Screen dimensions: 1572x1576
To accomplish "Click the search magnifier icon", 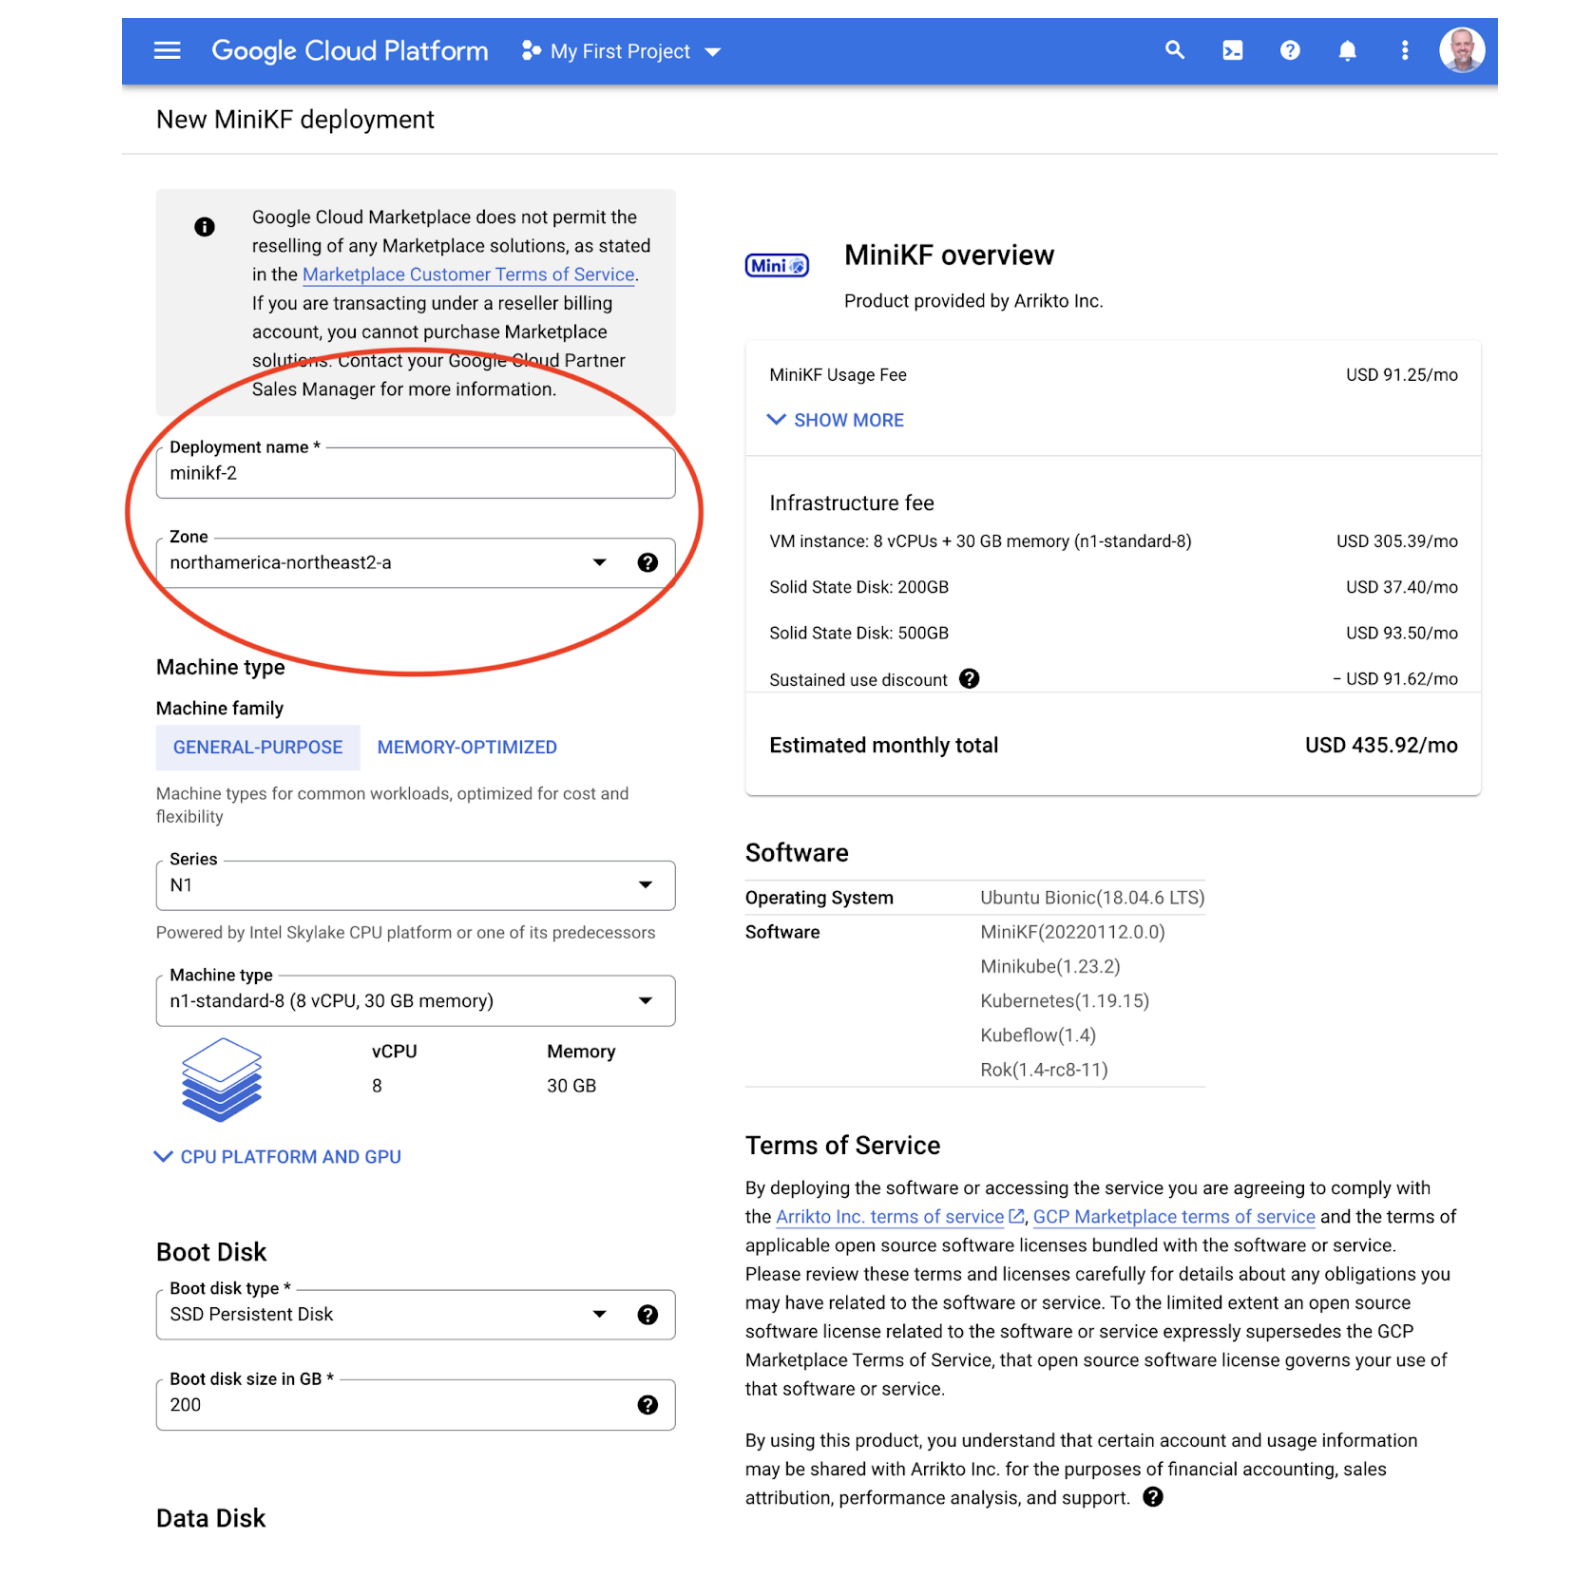I will (1175, 50).
